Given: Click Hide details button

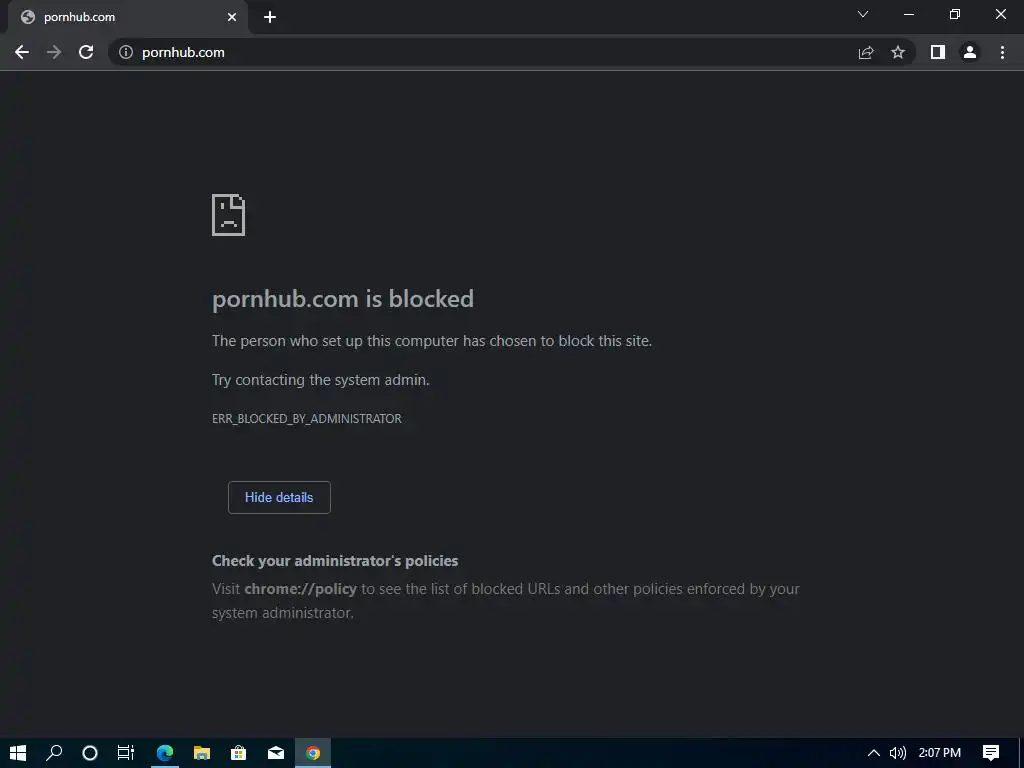Looking at the screenshot, I should [279, 498].
